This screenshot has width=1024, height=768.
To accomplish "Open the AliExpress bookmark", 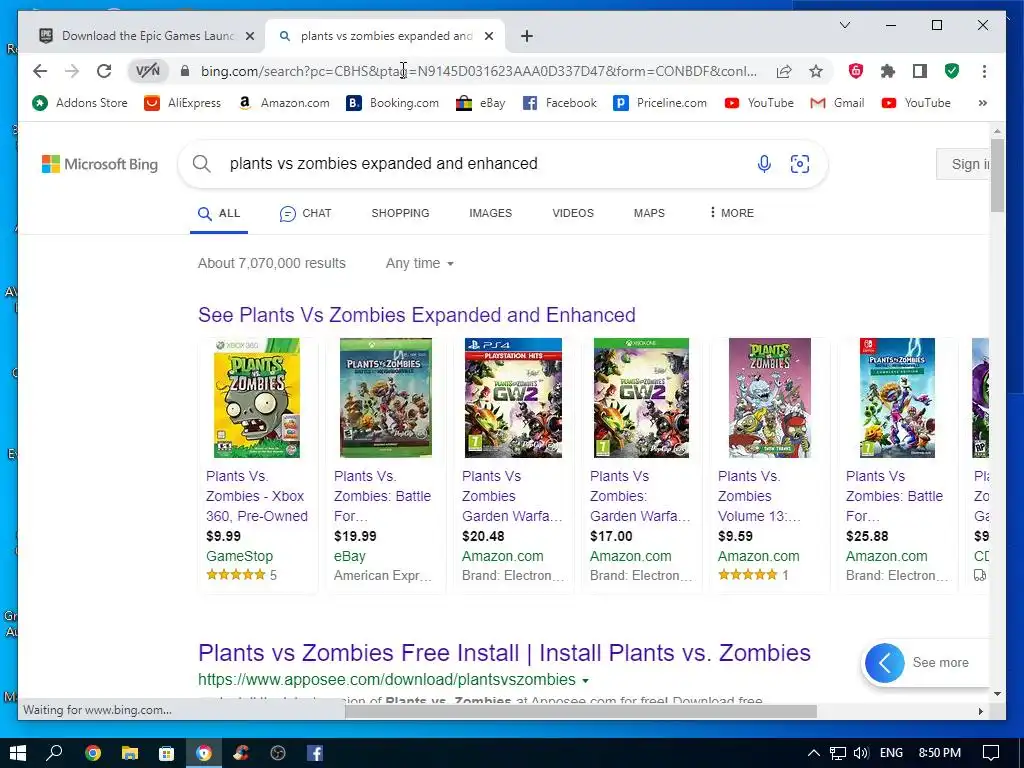I will [x=183, y=103].
